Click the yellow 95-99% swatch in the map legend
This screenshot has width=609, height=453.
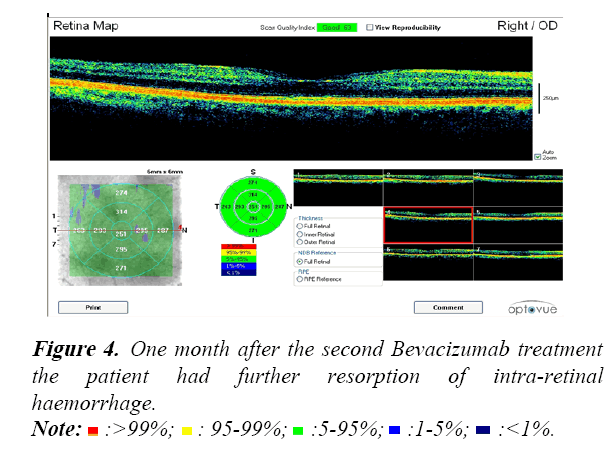pyautogui.click(x=238, y=254)
